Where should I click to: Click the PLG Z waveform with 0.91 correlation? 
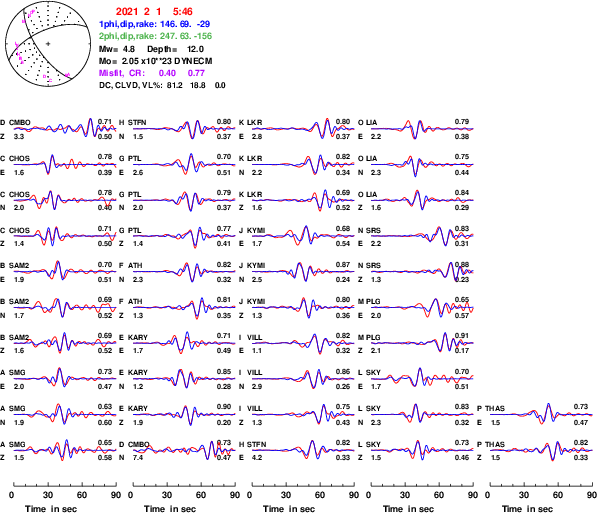pyautogui.click(x=422, y=343)
